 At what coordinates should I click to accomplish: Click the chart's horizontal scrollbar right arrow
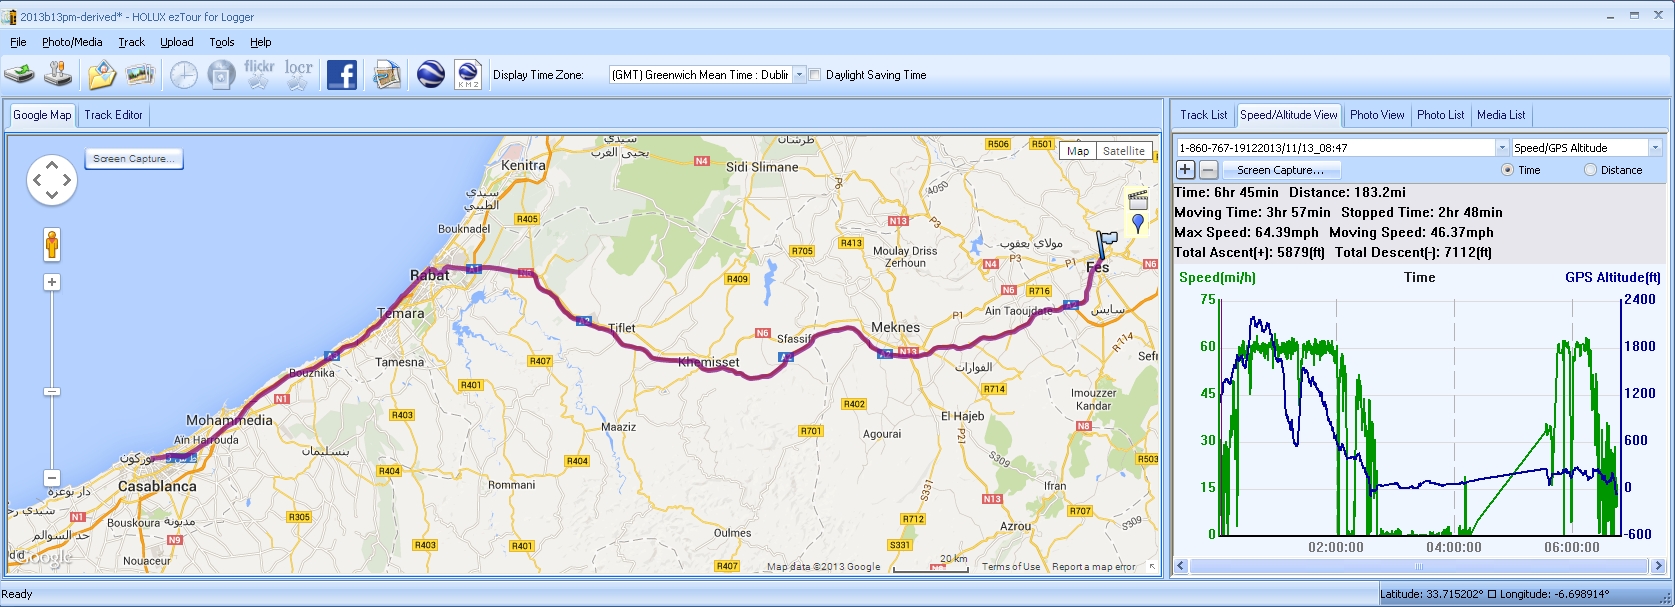[1658, 566]
